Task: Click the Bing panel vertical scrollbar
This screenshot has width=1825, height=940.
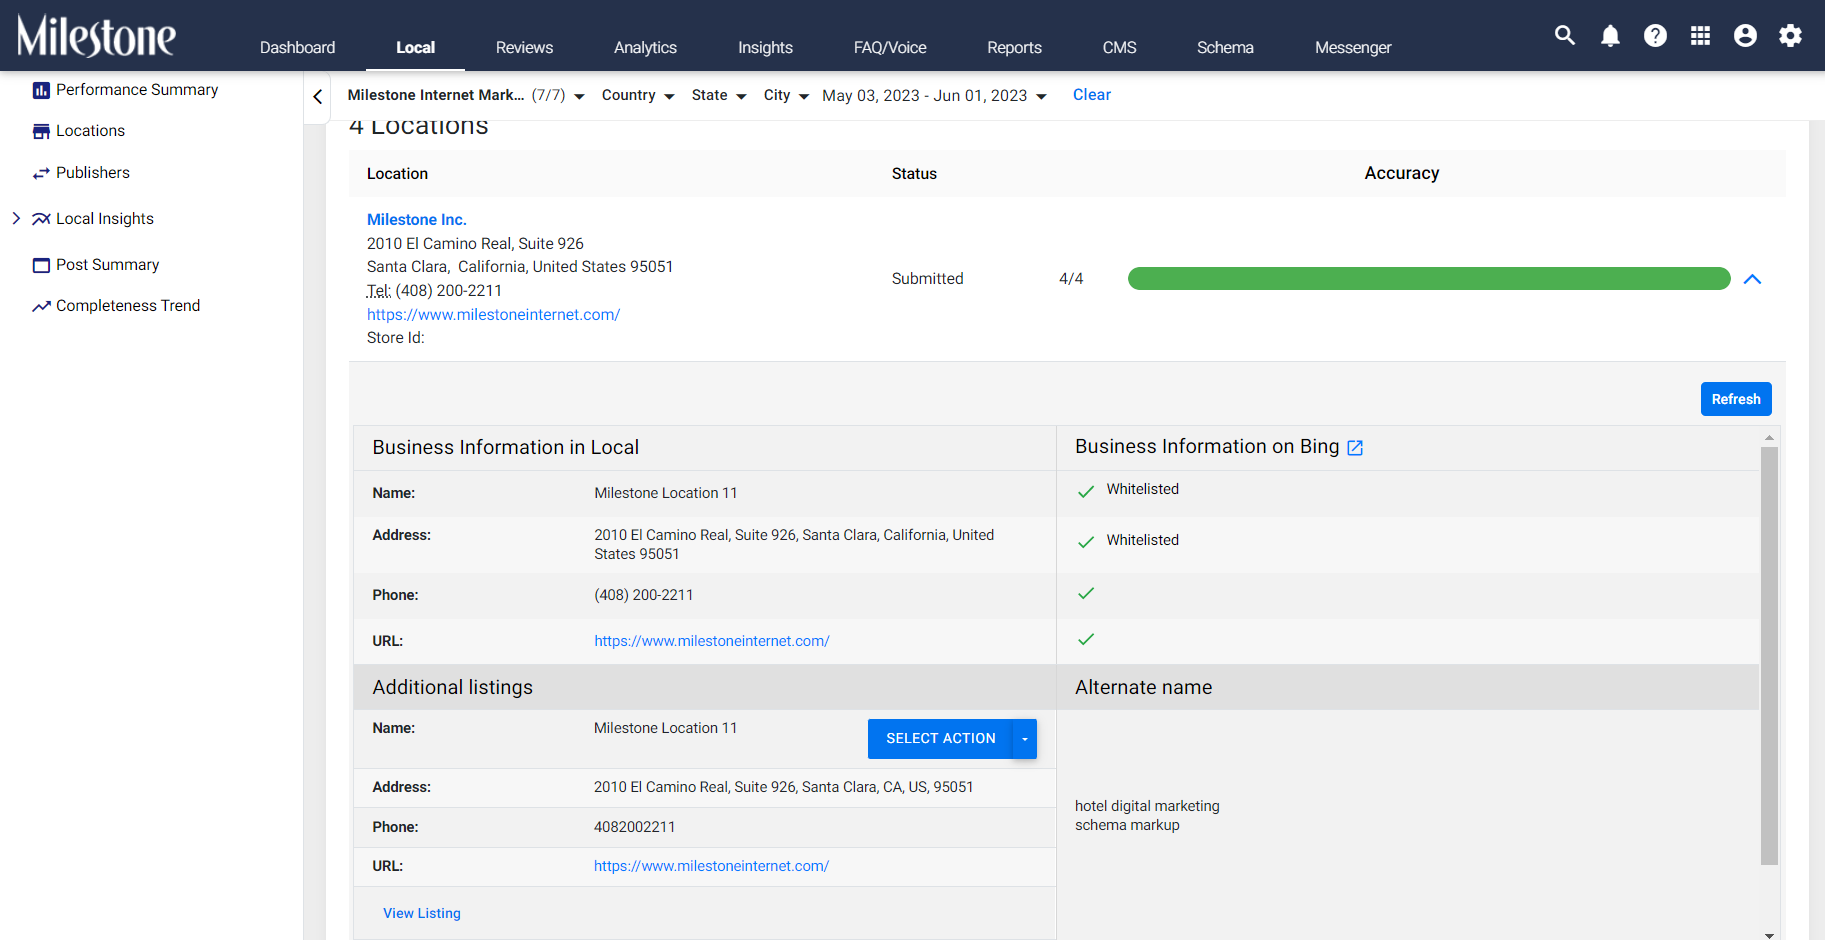Action: [x=1769, y=655]
